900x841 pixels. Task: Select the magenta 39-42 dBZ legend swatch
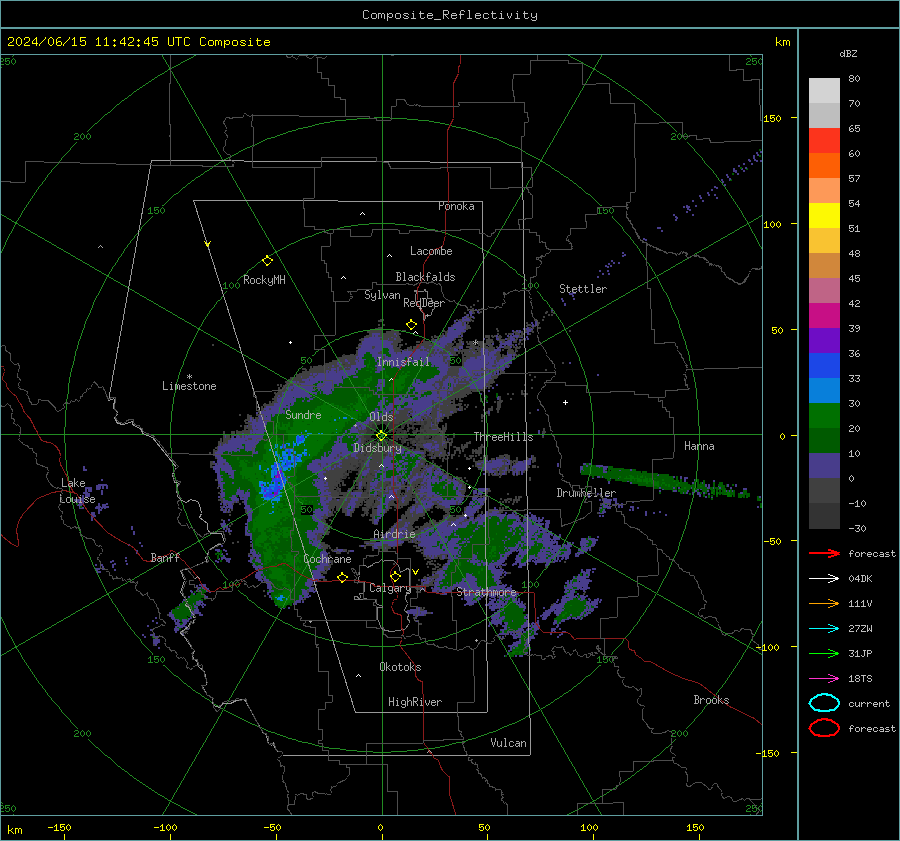tap(824, 316)
